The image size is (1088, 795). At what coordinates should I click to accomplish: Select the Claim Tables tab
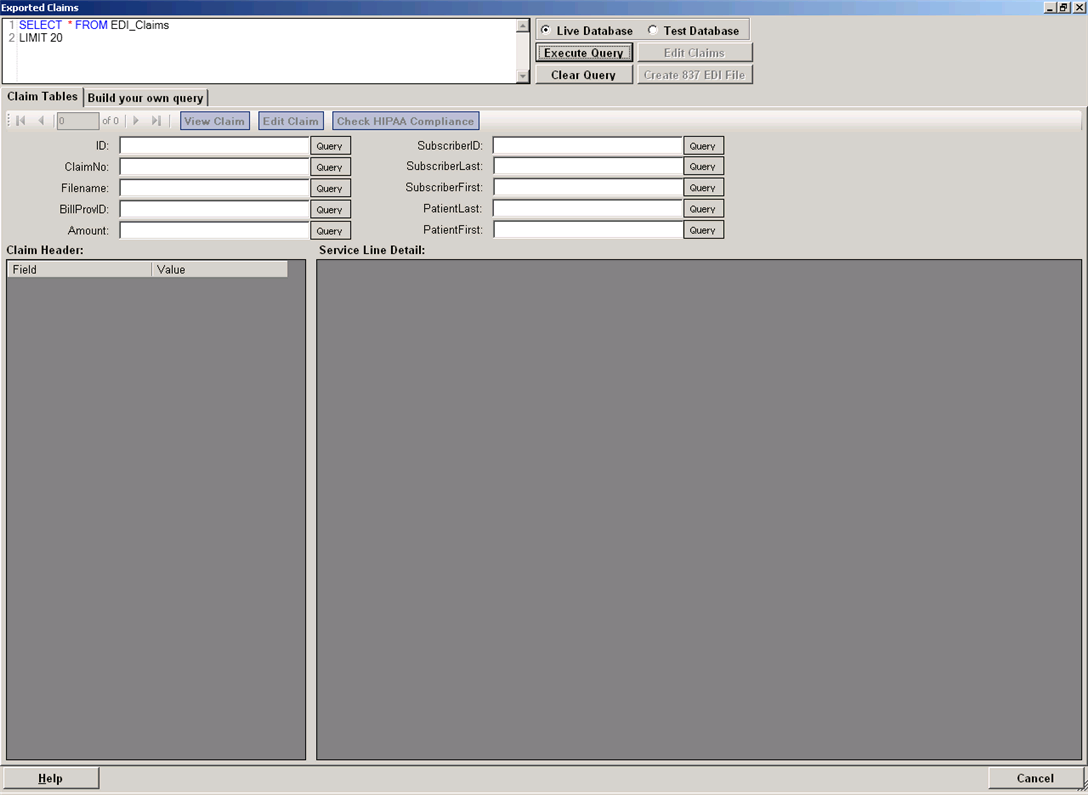[42, 97]
